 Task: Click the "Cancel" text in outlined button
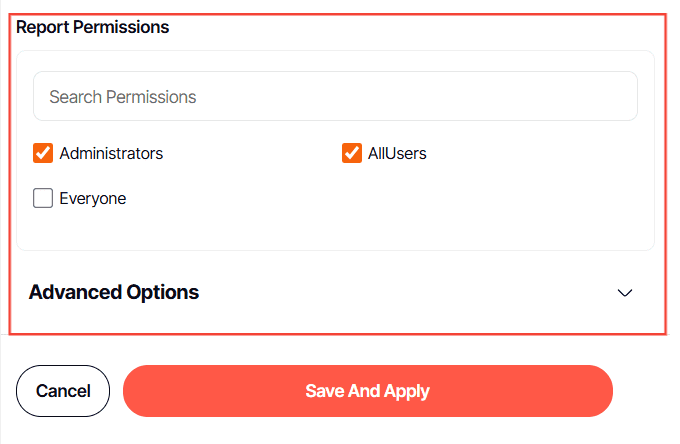click(63, 391)
